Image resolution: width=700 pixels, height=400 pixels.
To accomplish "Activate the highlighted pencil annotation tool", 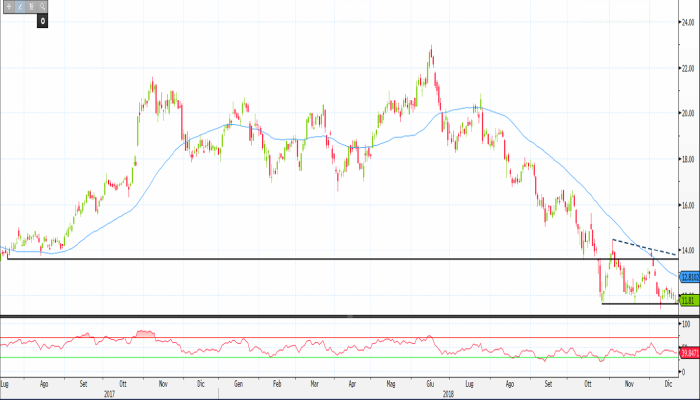I will 19,6.
